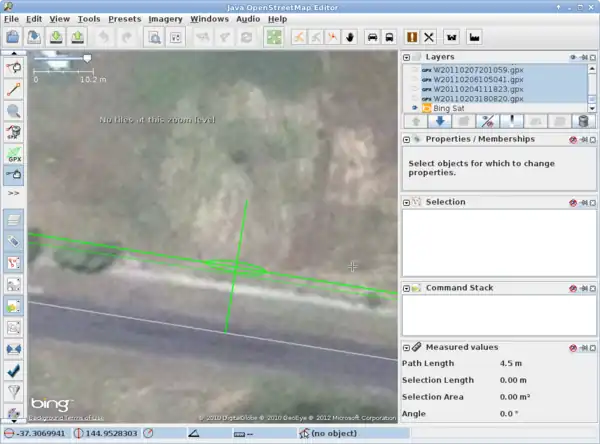Collapse the Layers panel
The image size is (600, 444).
pyautogui.click(x=407, y=58)
